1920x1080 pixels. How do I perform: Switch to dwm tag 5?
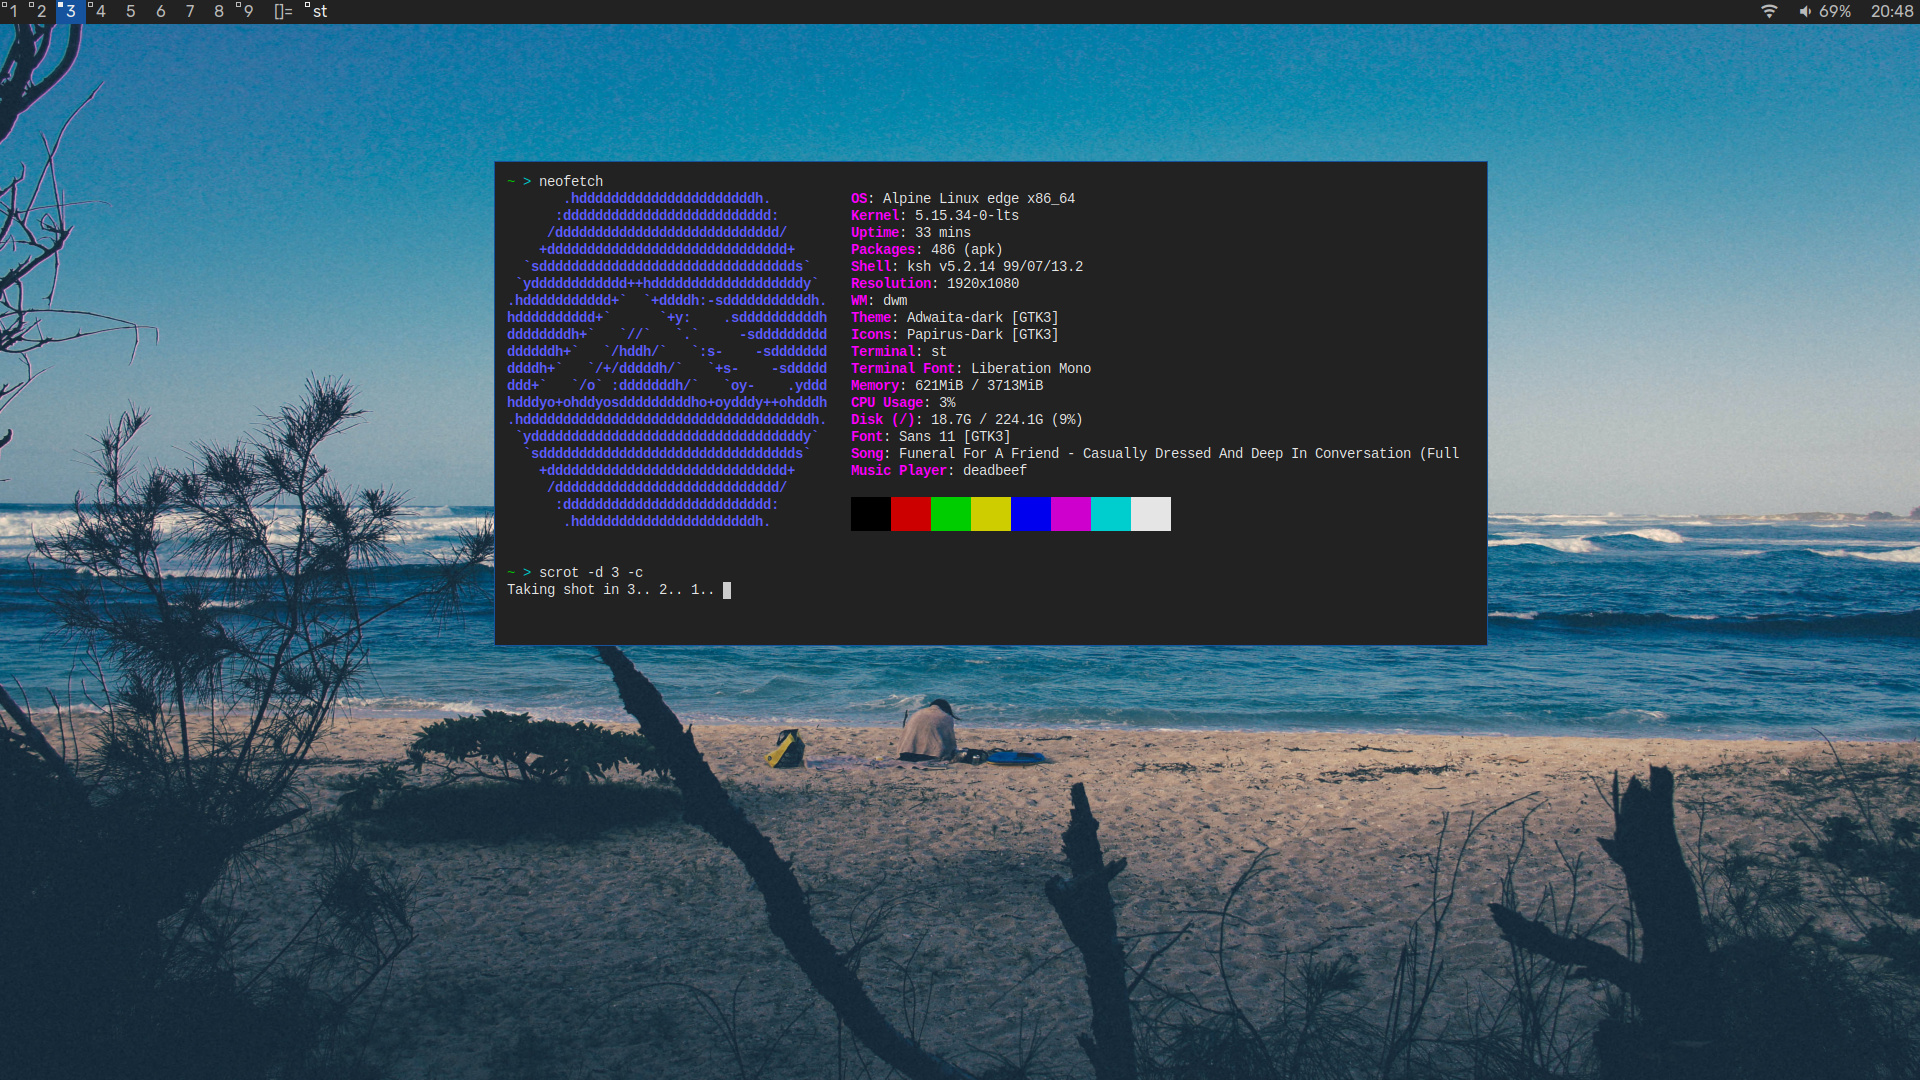click(x=130, y=11)
